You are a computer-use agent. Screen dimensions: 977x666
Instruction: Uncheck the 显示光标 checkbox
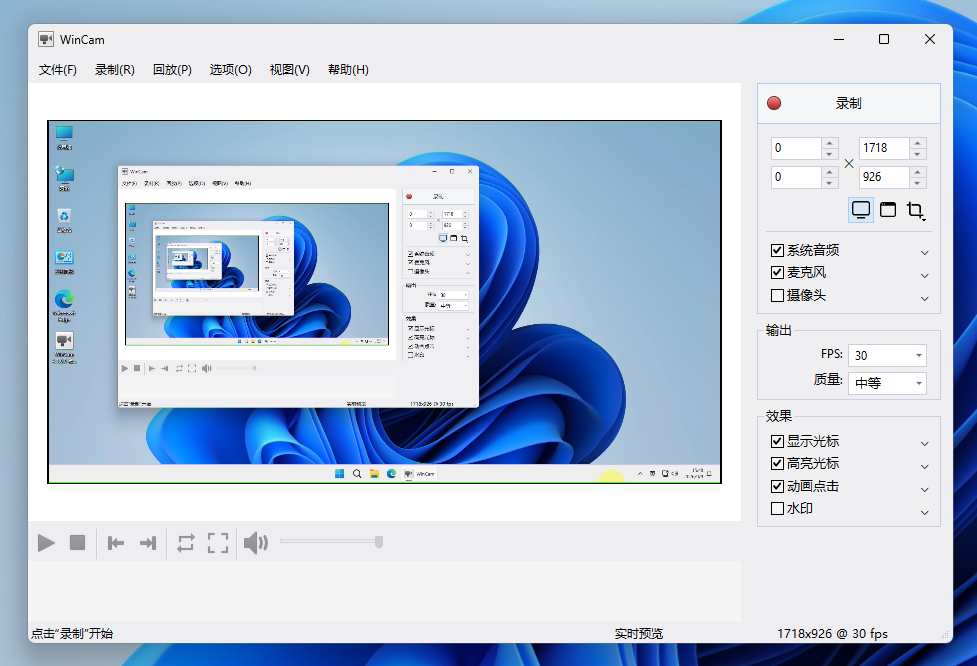click(x=777, y=441)
